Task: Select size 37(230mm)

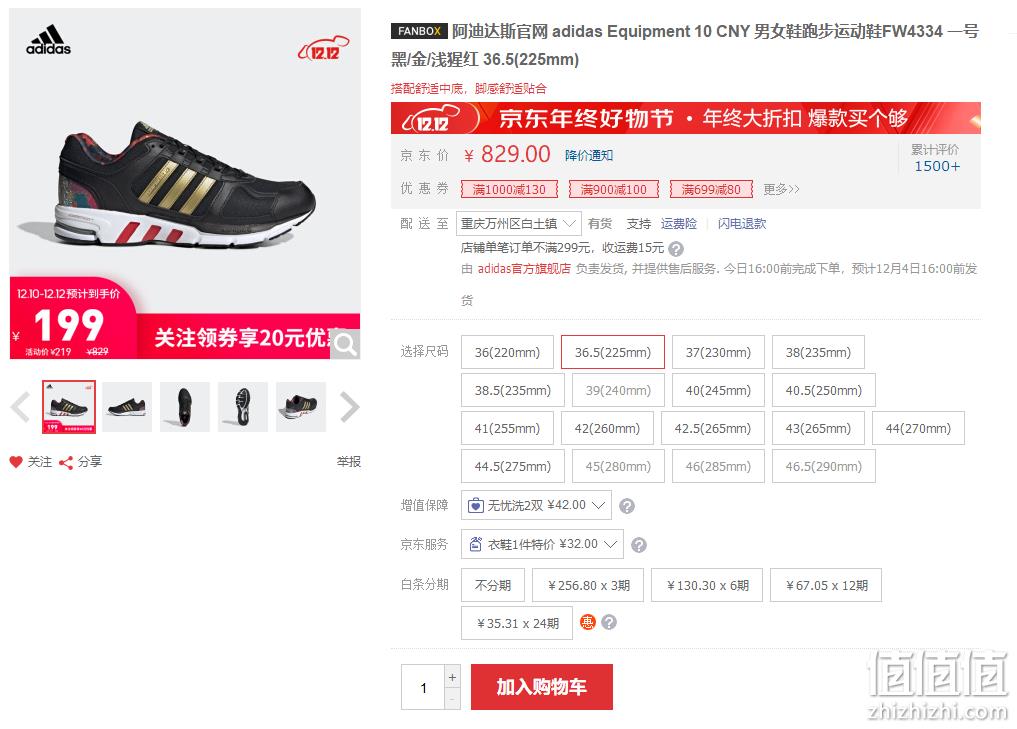Action: click(x=719, y=352)
